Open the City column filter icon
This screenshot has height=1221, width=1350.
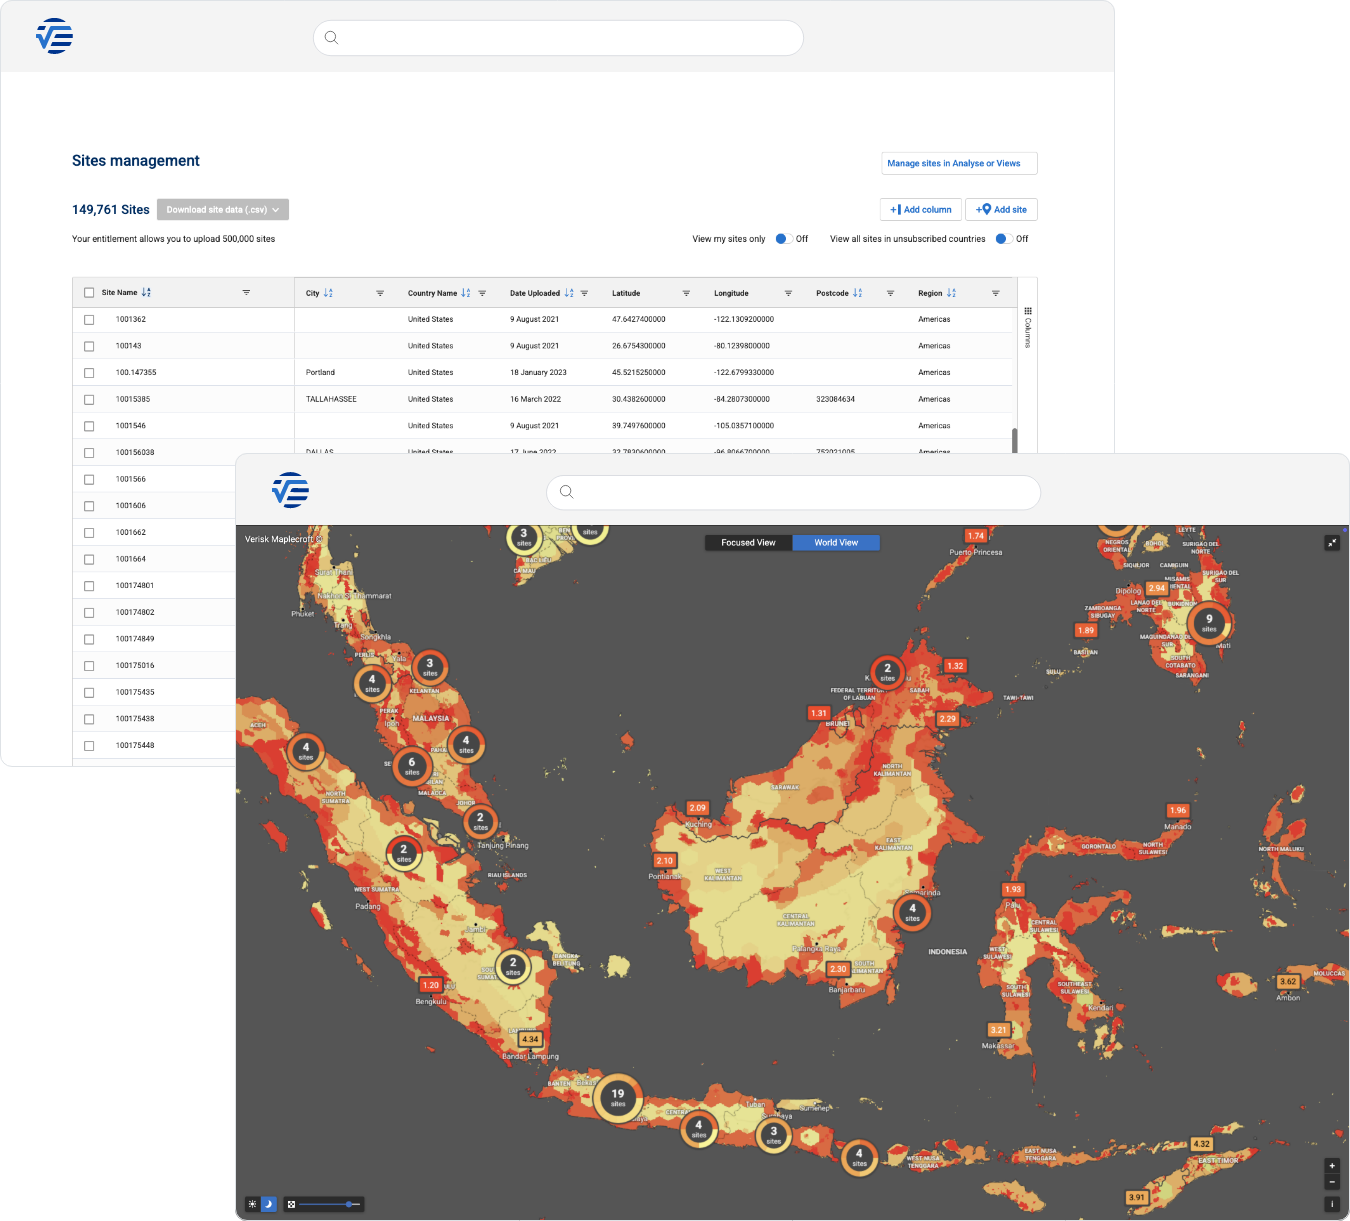tap(380, 293)
